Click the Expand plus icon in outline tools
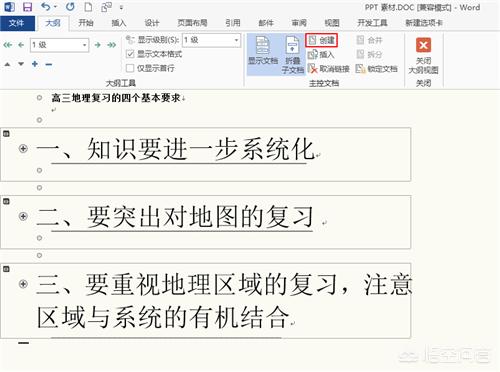 [x=35, y=64]
